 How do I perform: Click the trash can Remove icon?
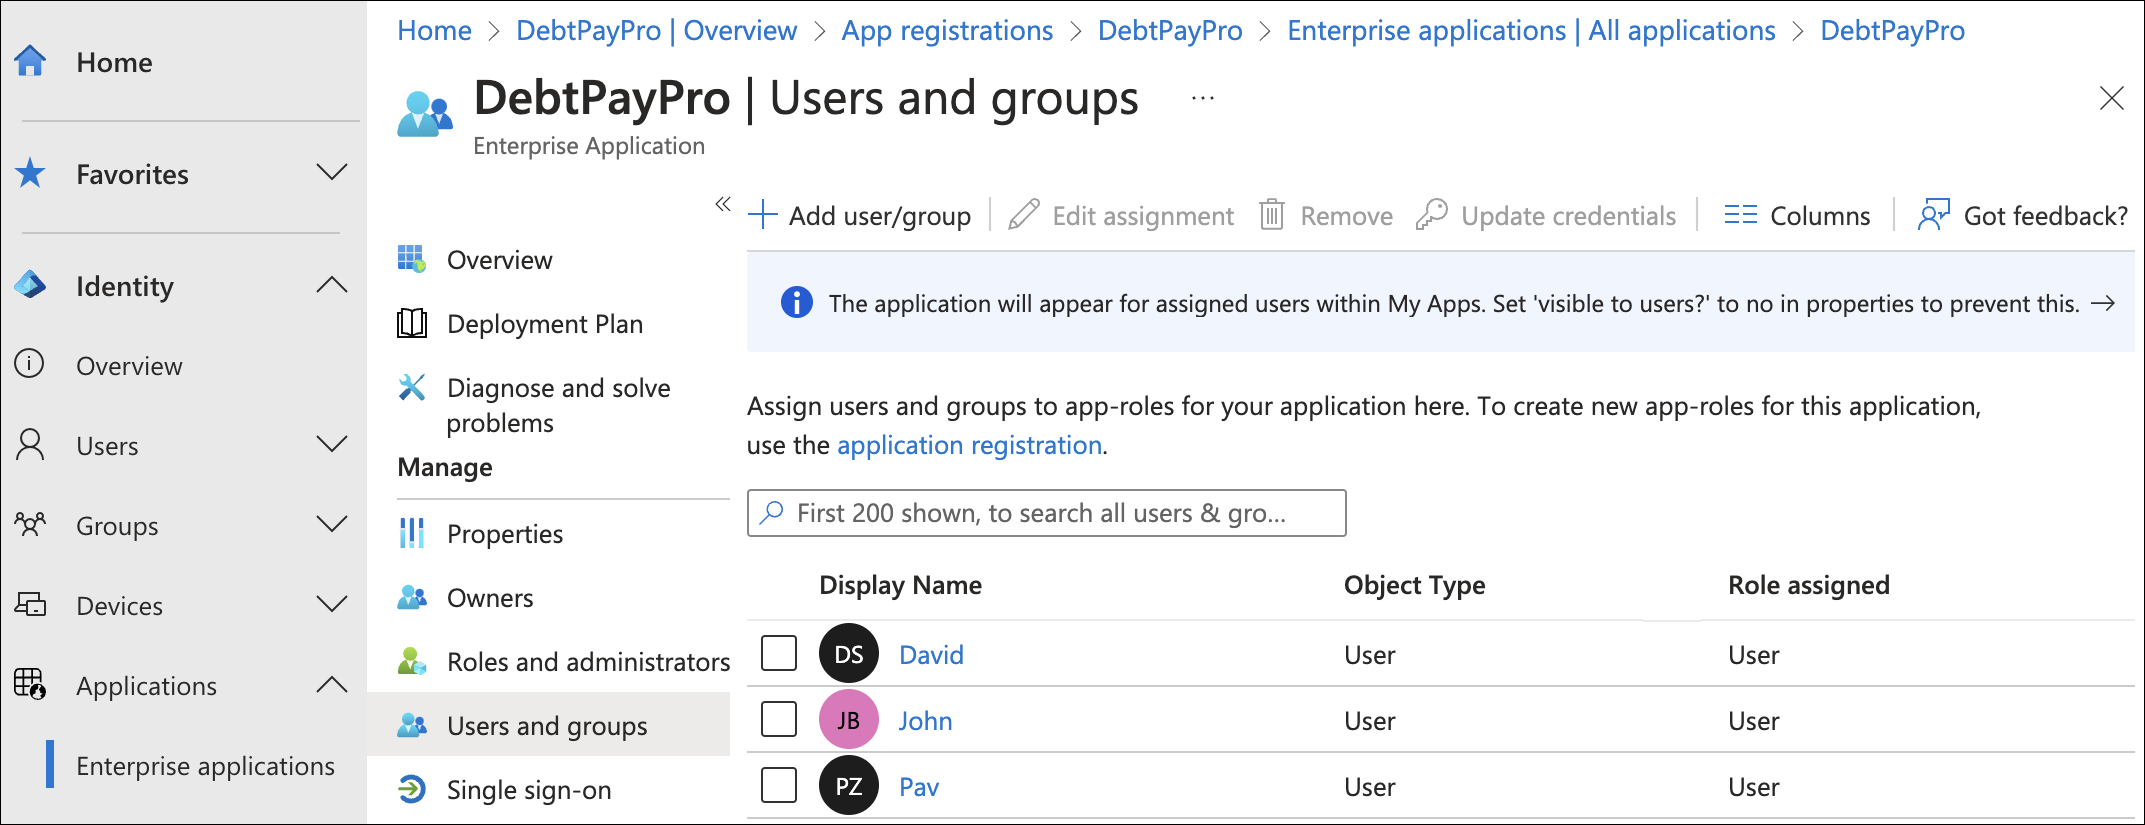1272,215
